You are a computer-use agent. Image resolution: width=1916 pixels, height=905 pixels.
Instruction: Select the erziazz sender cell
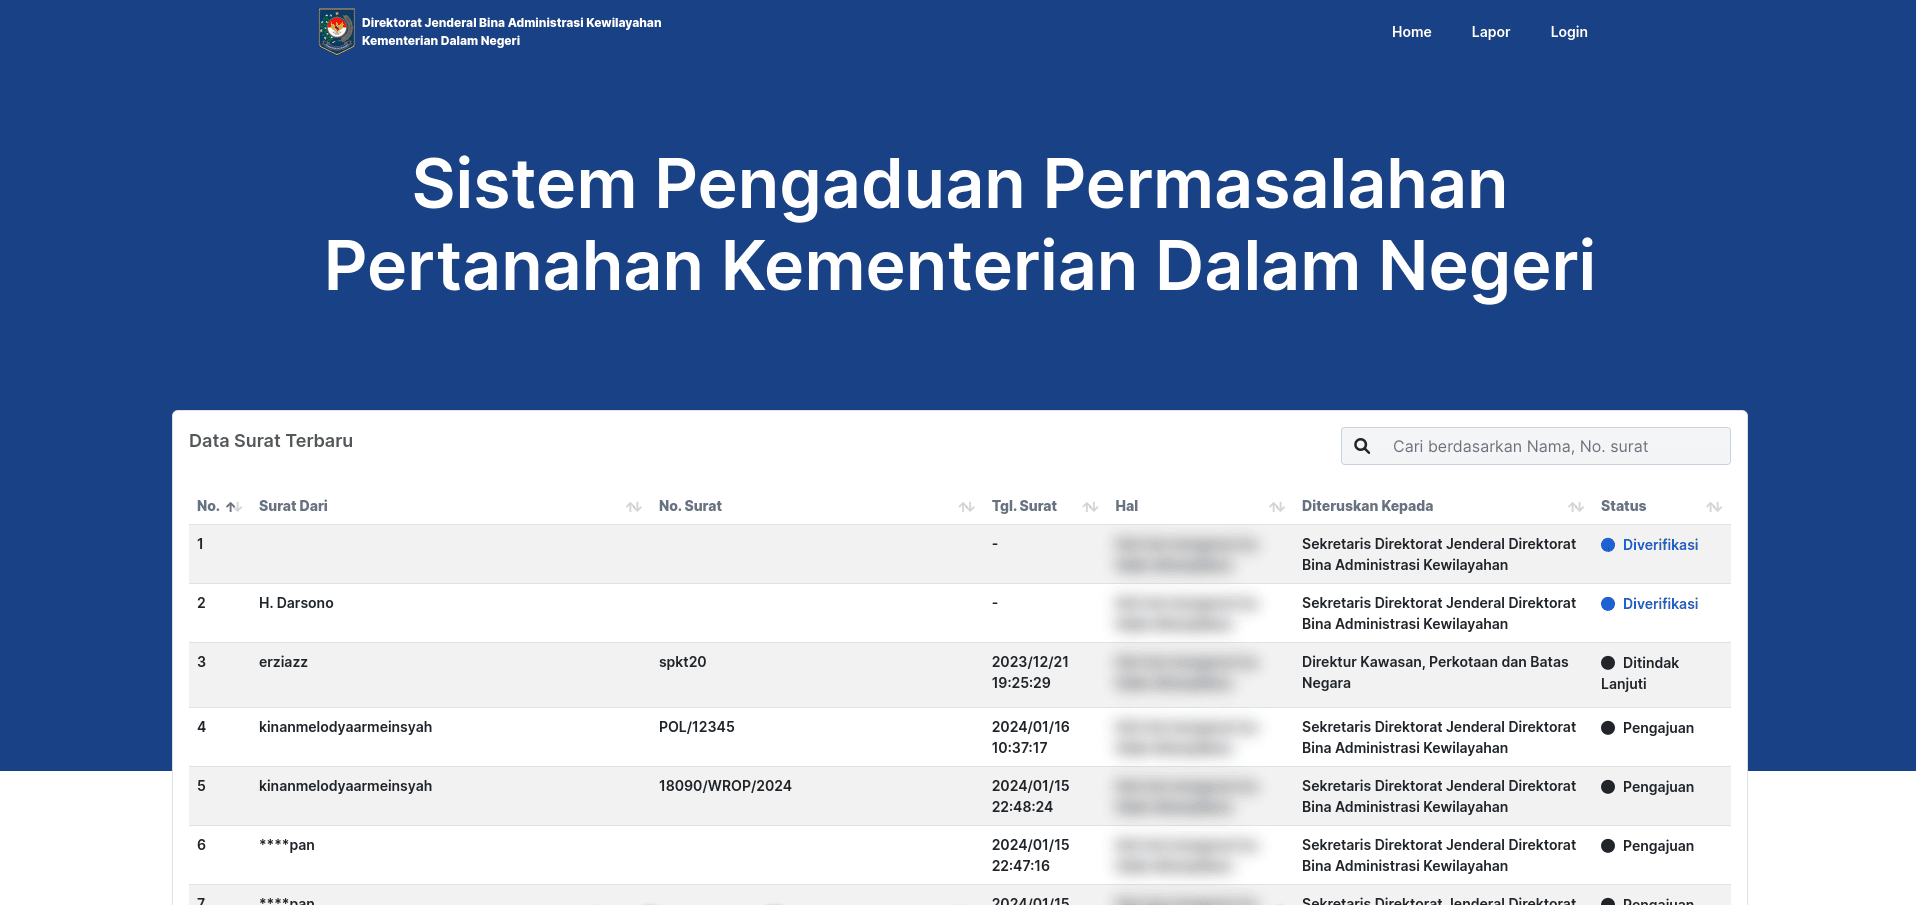pos(283,662)
